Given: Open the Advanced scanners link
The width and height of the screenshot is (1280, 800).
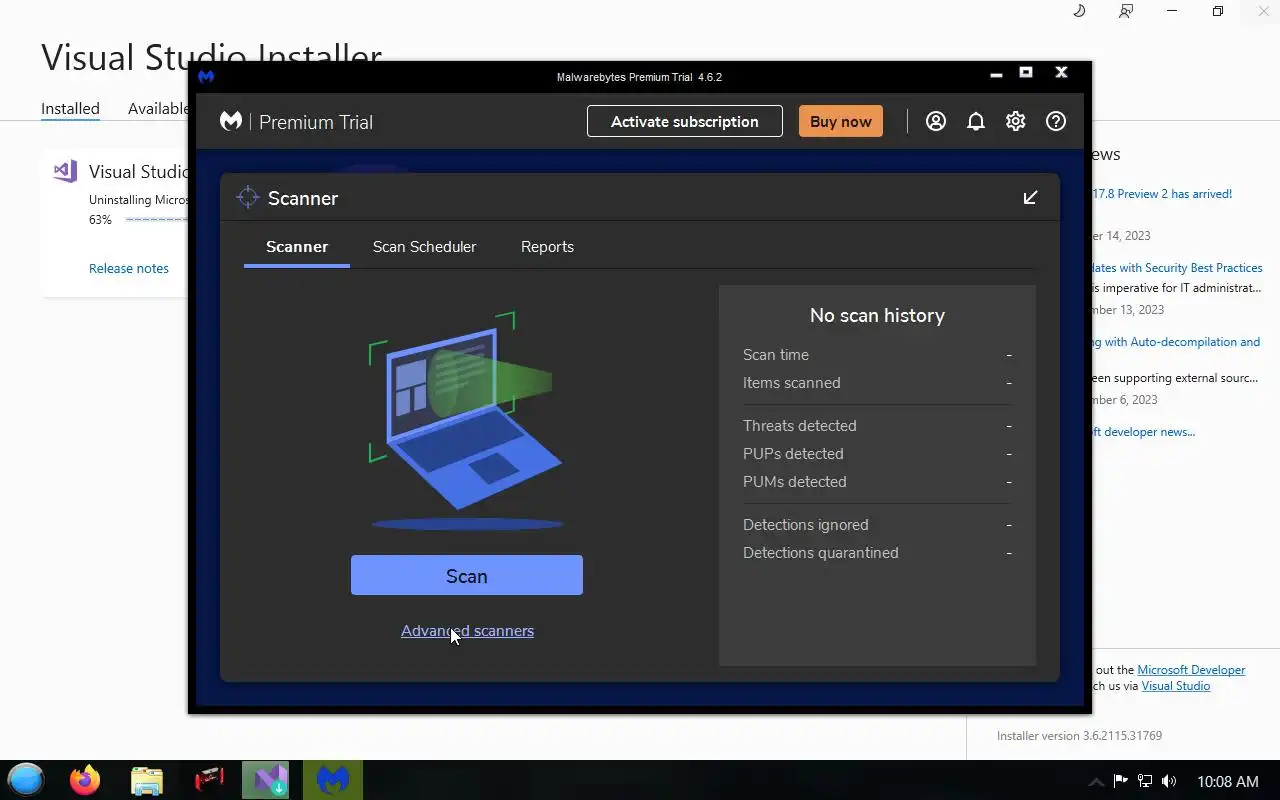Looking at the screenshot, I should [467, 630].
